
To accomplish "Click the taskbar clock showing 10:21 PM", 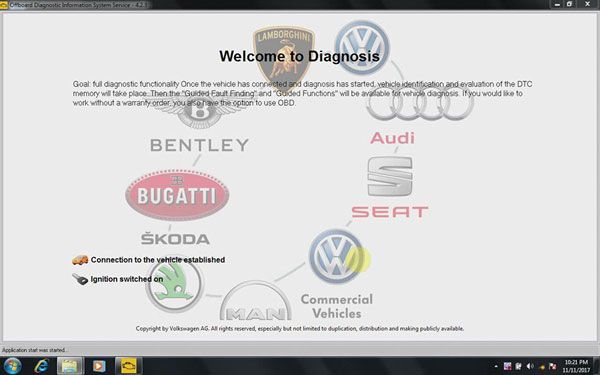I will coord(576,366).
